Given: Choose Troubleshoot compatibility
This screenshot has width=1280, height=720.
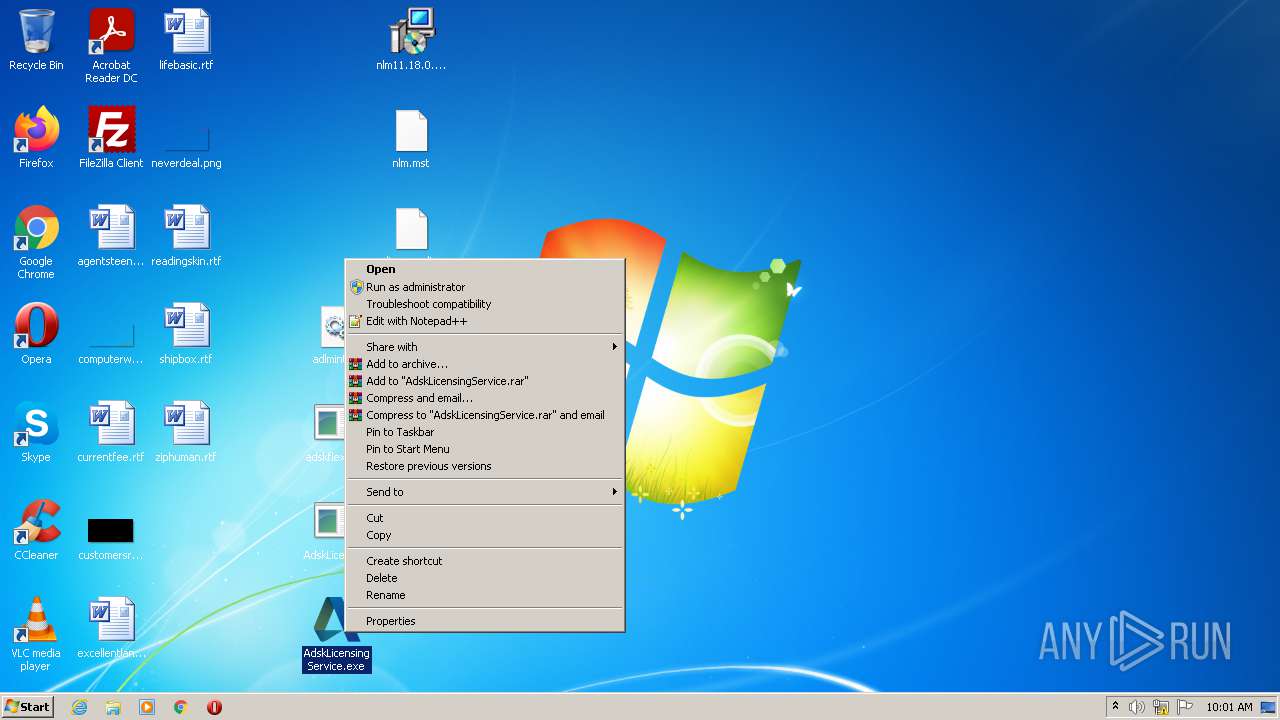Looking at the screenshot, I should (485, 304).
